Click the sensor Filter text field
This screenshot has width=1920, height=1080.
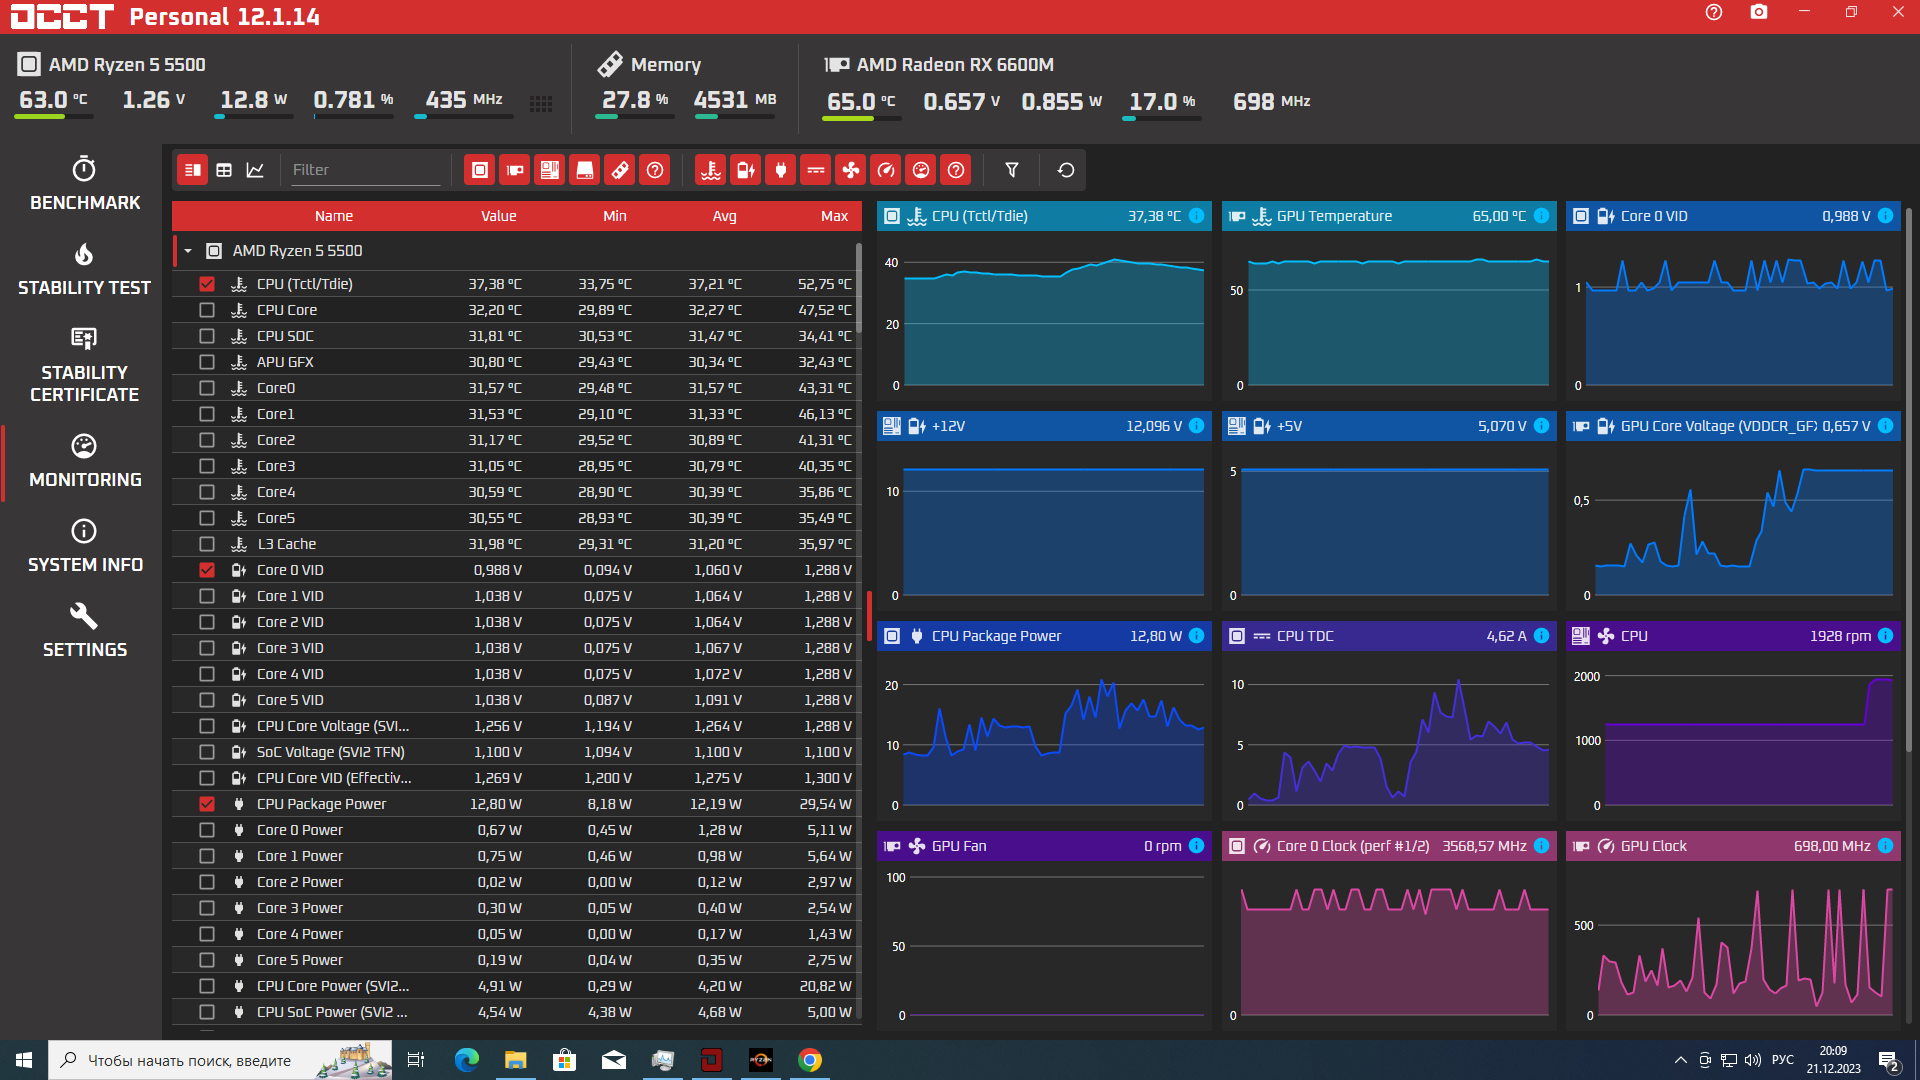tap(365, 170)
